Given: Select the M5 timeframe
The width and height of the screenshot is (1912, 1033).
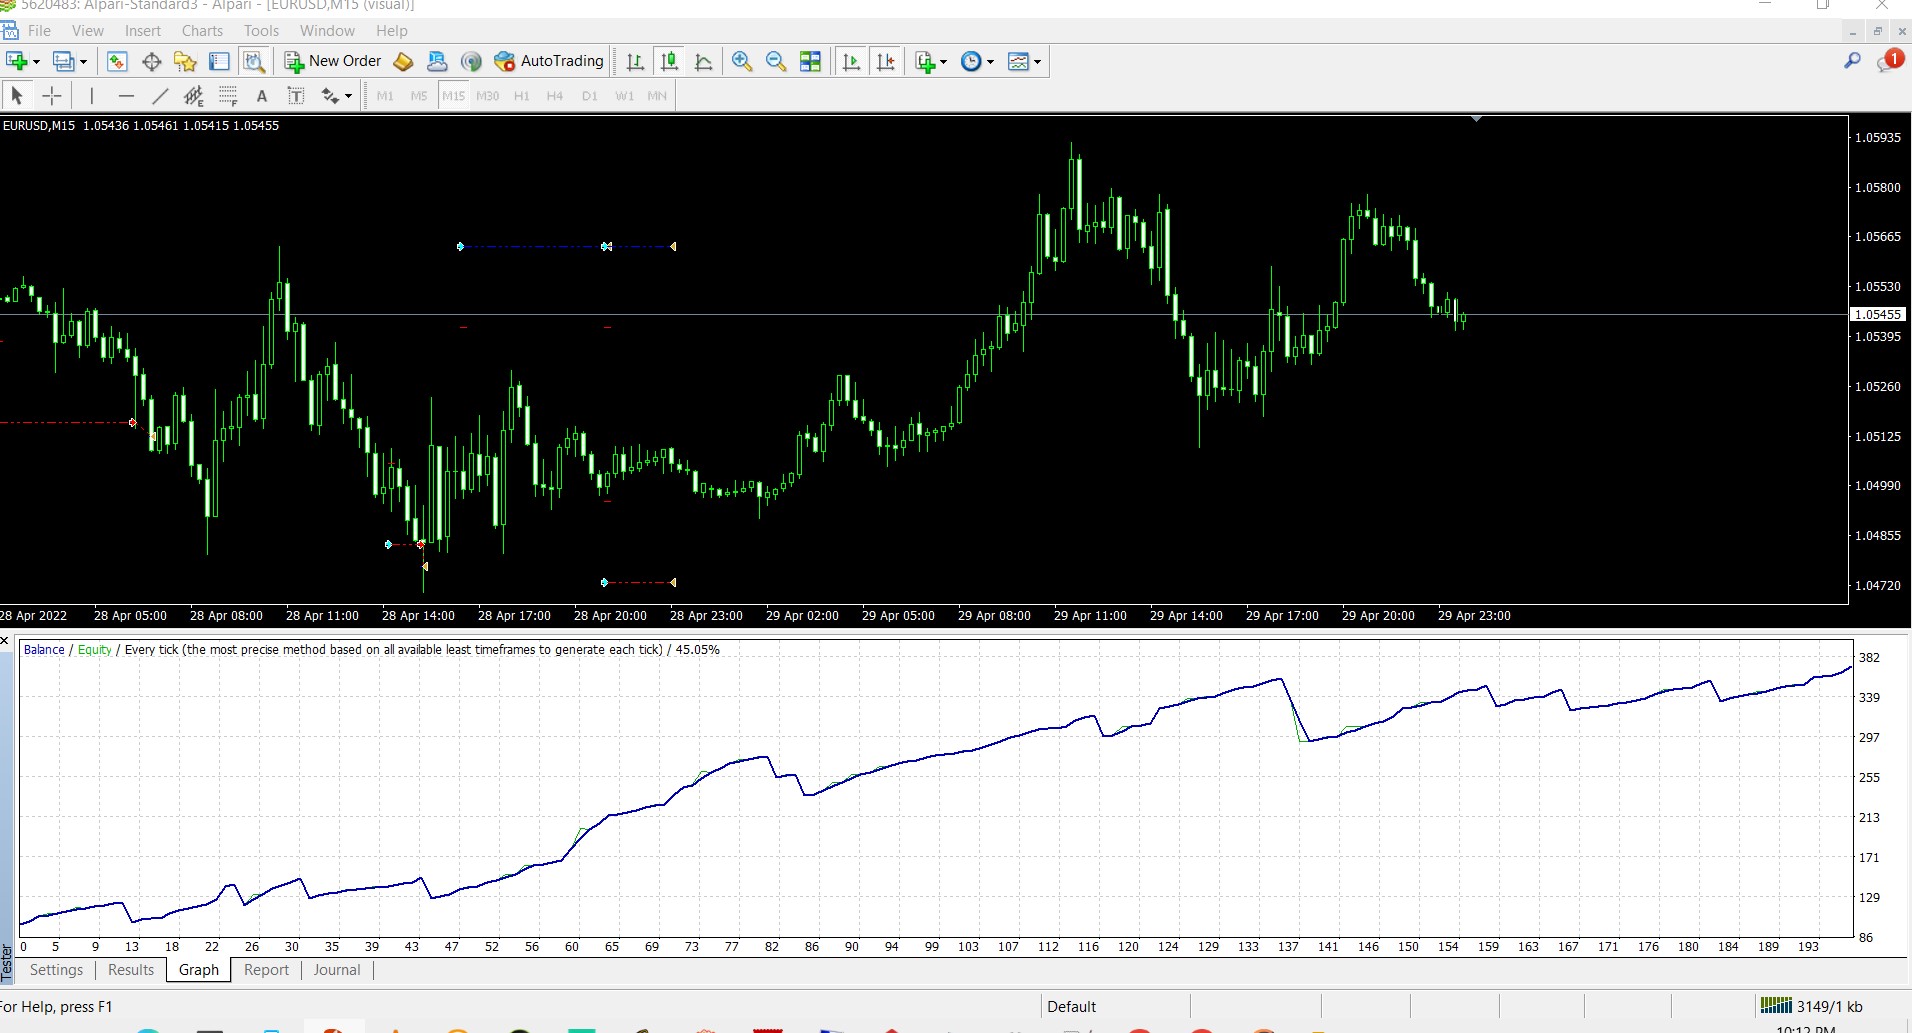Looking at the screenshot, I should (x=419, y=96).
